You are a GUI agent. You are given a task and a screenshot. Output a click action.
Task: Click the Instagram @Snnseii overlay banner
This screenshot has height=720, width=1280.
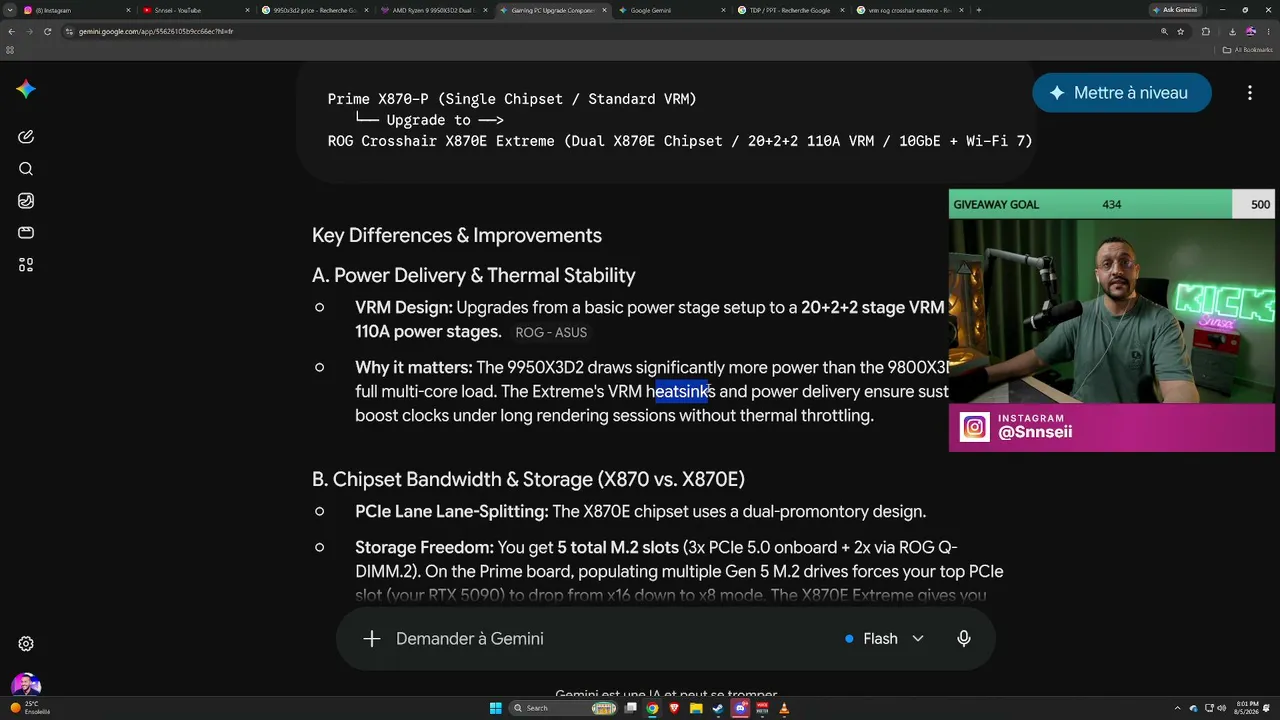(1112, 427)
